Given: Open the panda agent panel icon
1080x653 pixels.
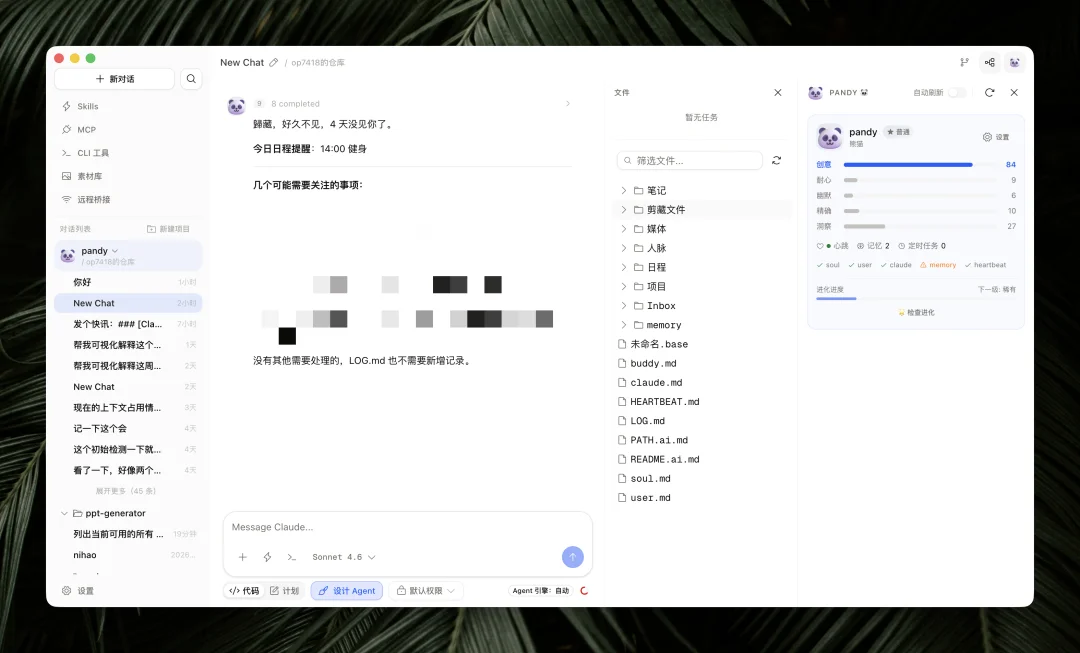Looking at the screenshot, I should (1014, 62).
